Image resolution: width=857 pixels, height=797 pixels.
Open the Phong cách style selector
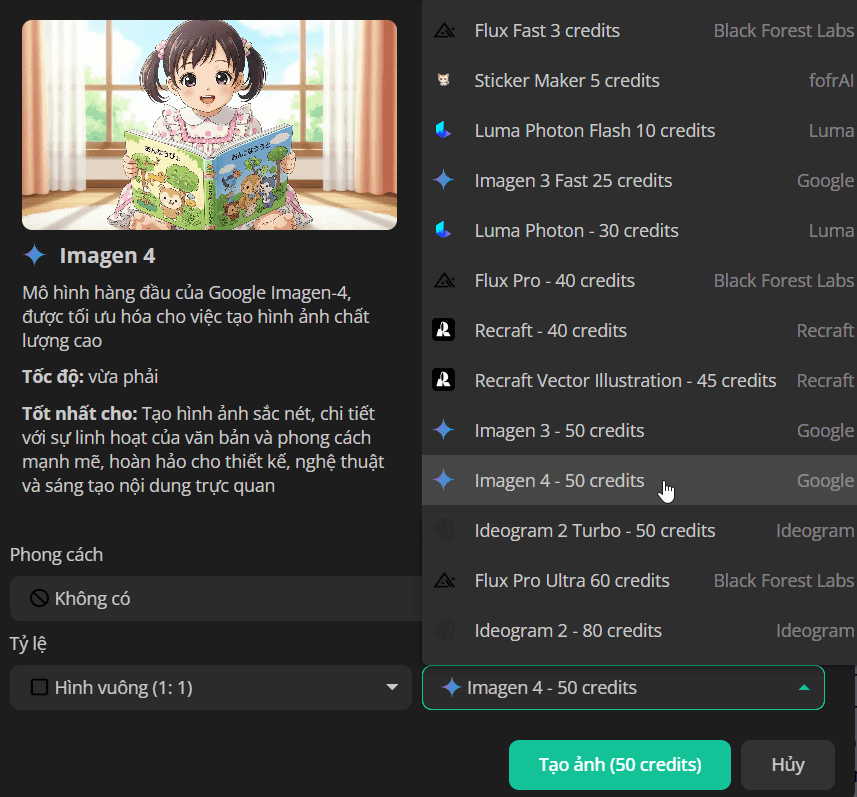pos(216,598)
